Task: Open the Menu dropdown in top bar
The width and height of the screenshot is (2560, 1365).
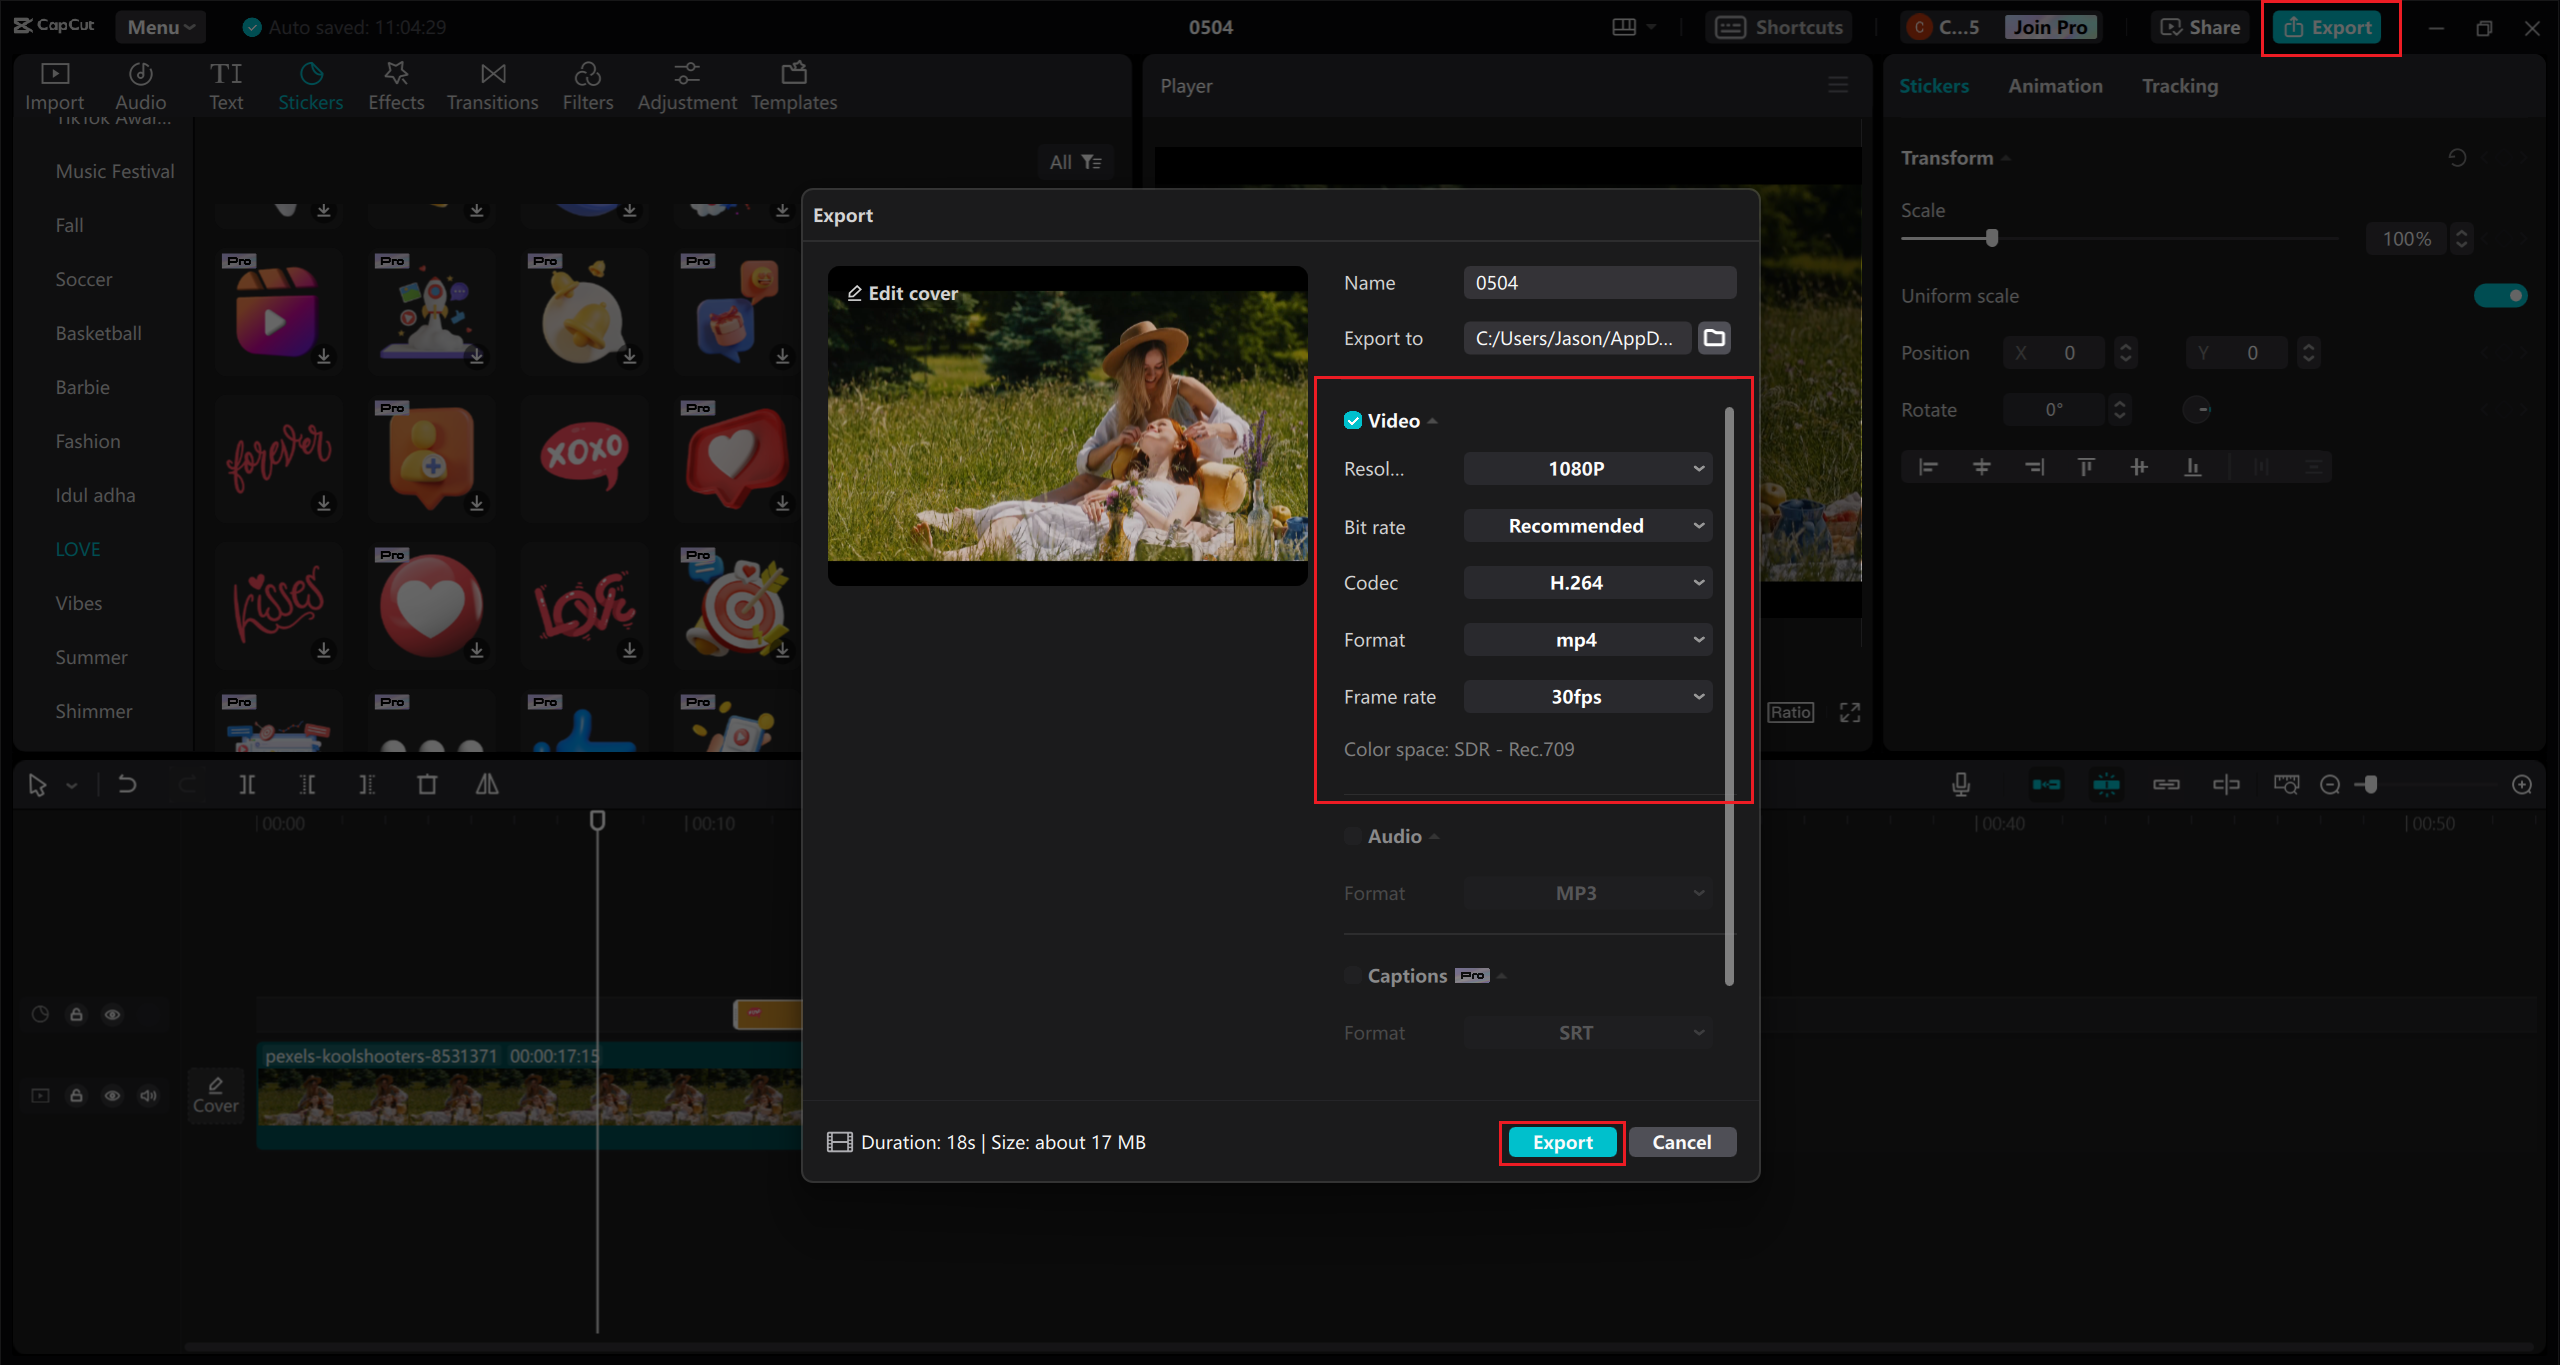Action: (x=160, y=26)
